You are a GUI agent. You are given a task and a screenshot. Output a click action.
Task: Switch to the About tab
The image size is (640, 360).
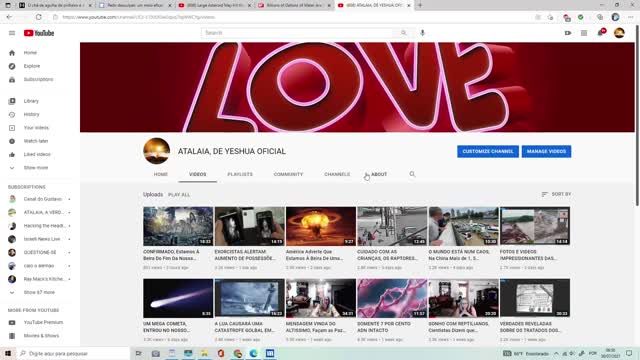[379, 174]
